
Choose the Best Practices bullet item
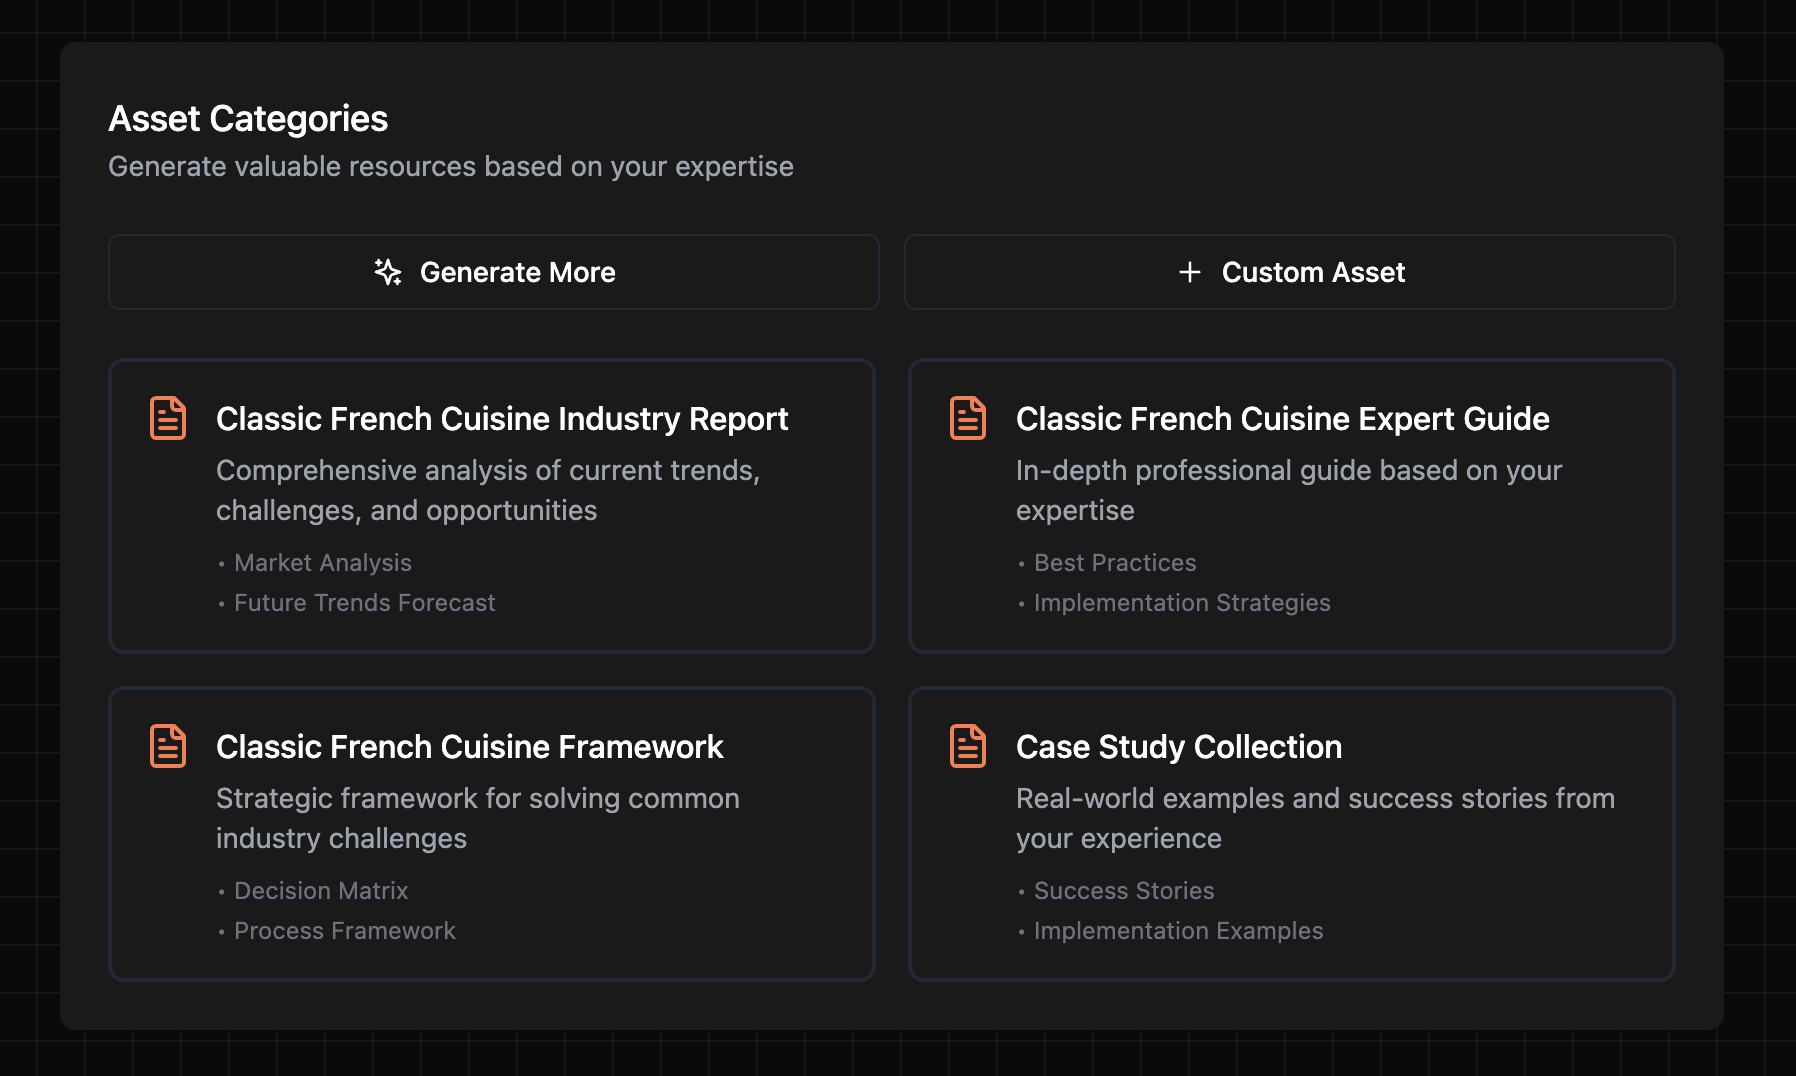(x=1114, y=563)
